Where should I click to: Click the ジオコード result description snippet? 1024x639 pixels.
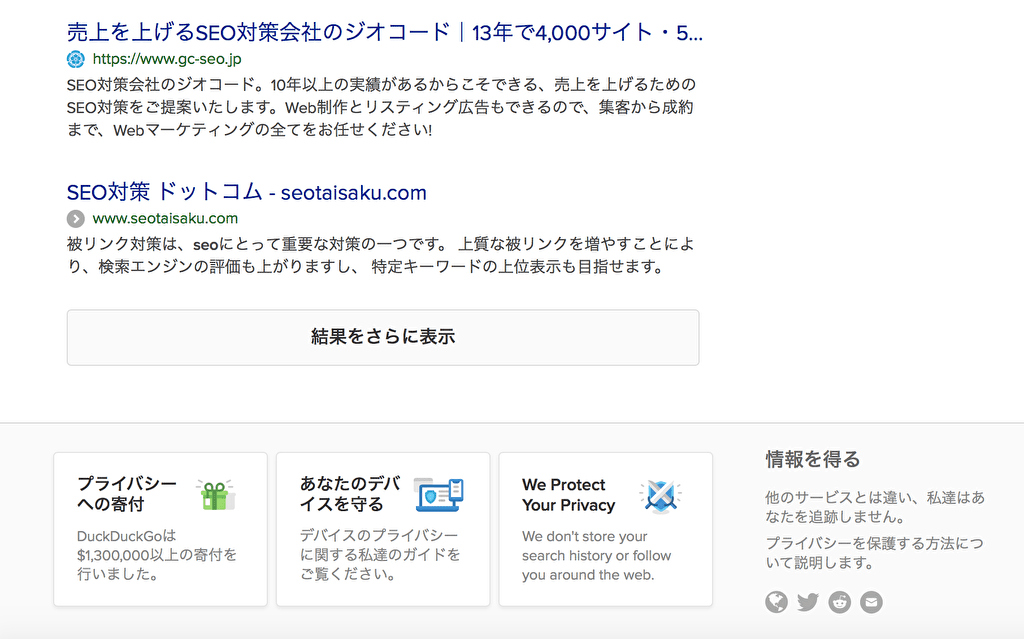pyautogui.click(x=380, y=107)
